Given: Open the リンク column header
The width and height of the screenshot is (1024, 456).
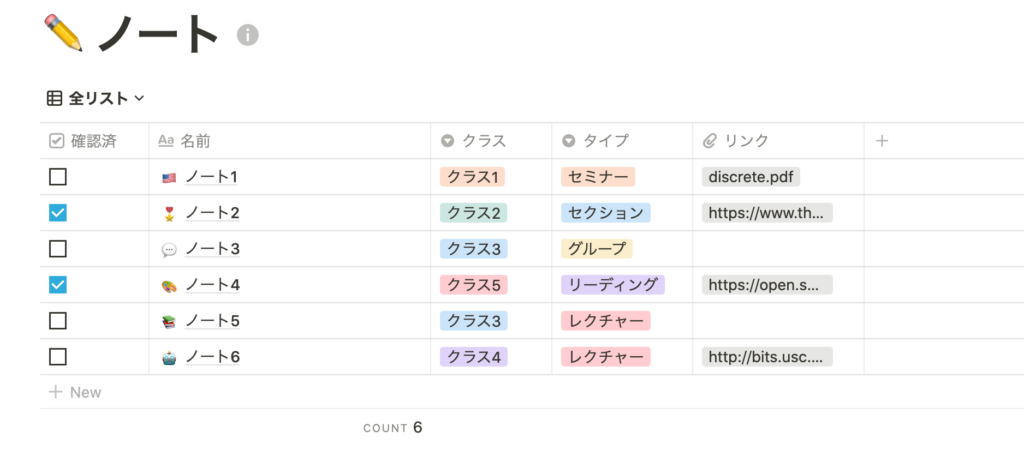Looking at the screenshot, I should pyautogui.click(x=778, y=140).
